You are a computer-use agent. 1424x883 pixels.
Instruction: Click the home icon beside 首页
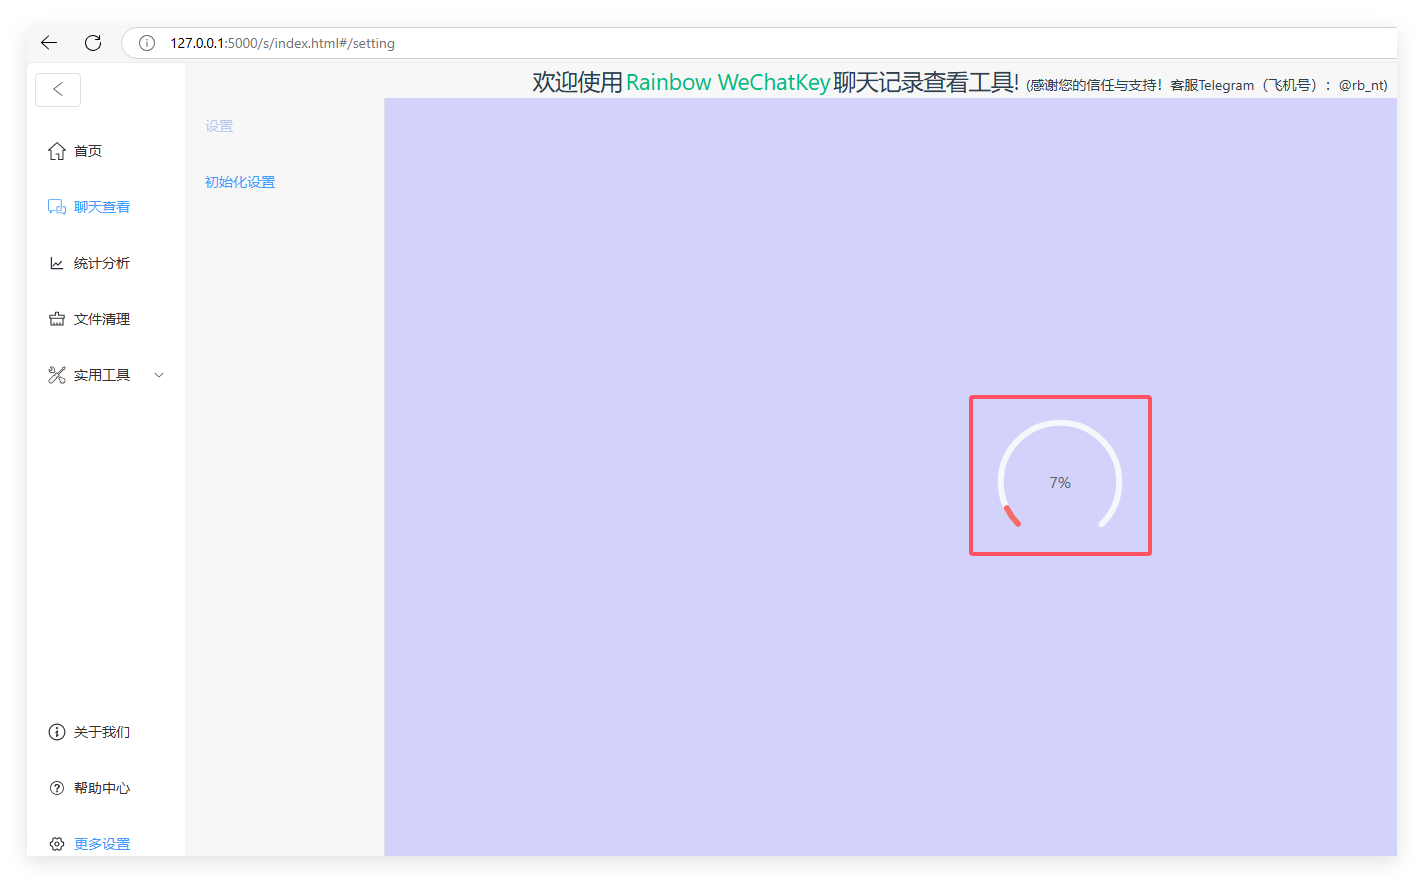click(x=57, y=151)
